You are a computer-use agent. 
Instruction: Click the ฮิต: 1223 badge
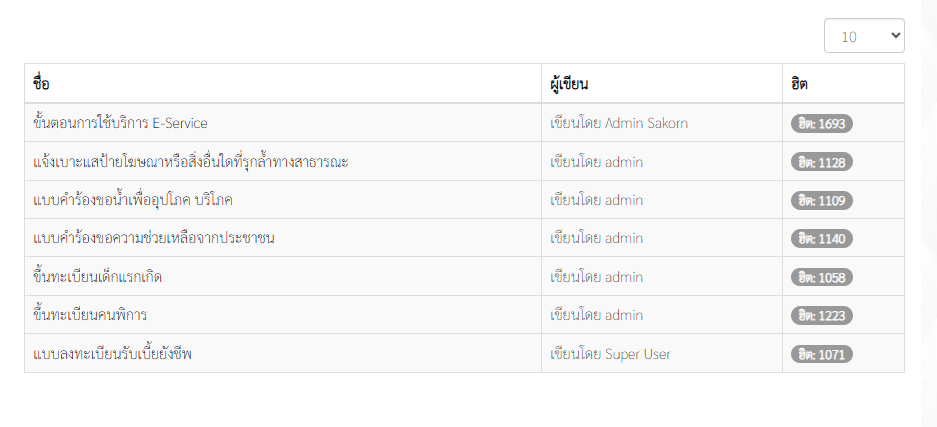[822, 315]
